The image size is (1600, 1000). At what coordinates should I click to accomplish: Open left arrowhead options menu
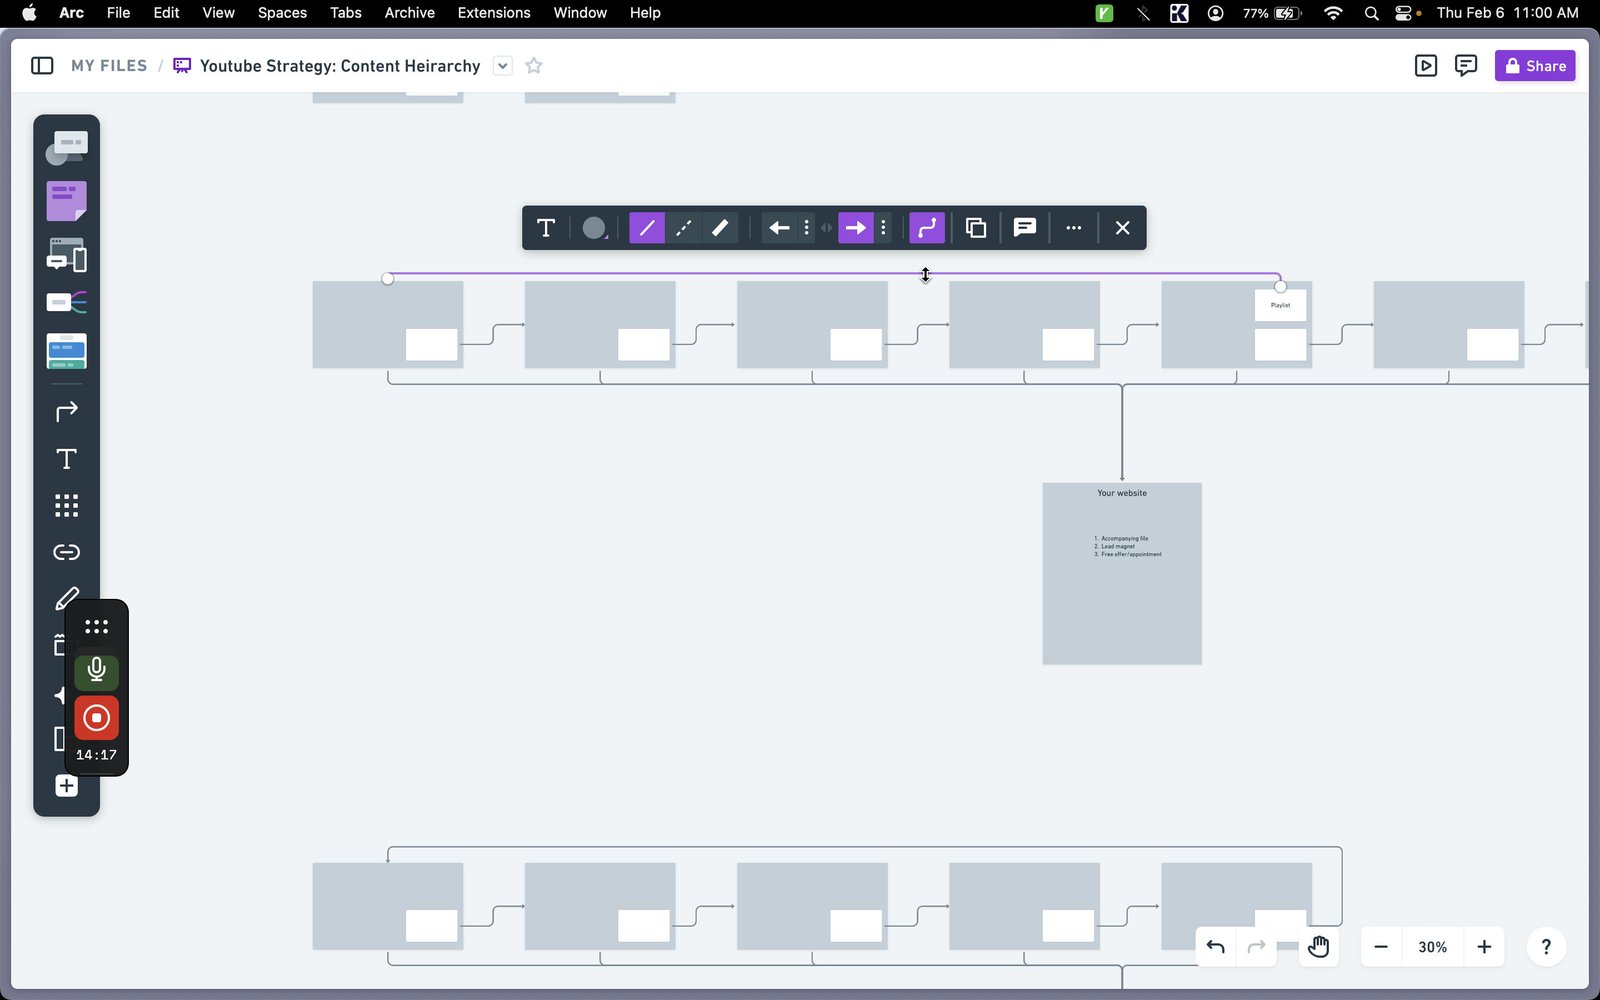[806, 228]
